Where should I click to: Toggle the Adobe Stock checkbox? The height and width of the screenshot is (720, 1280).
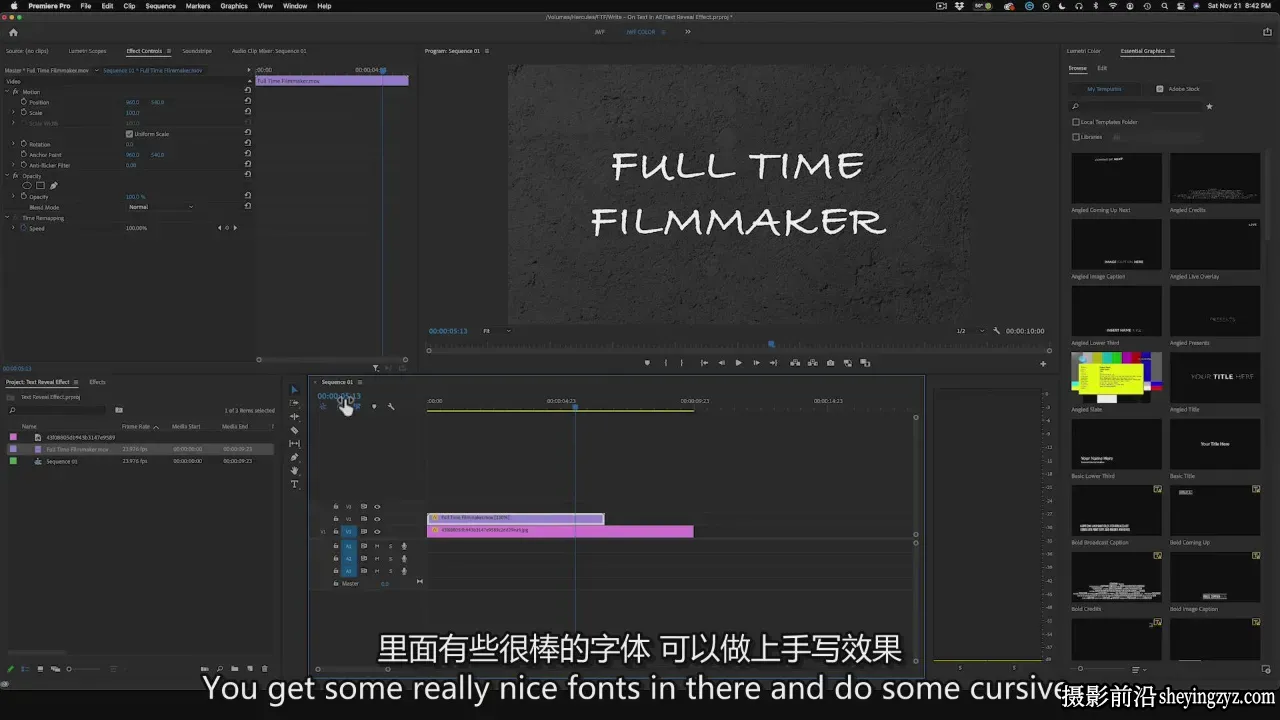pyautogui.click(x=1160, y=89)
